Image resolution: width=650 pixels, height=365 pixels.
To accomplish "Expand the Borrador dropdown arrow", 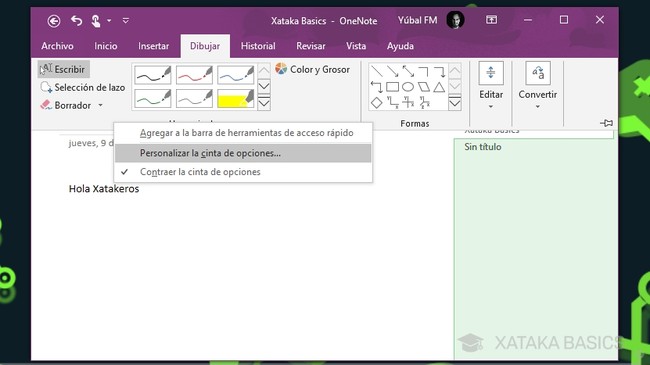I will coord(100,105).
